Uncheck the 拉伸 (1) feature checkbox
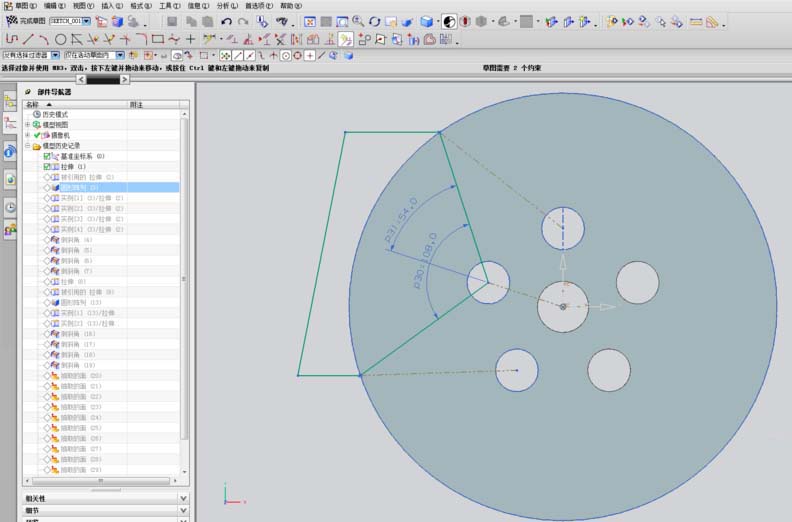 point(47,166)
